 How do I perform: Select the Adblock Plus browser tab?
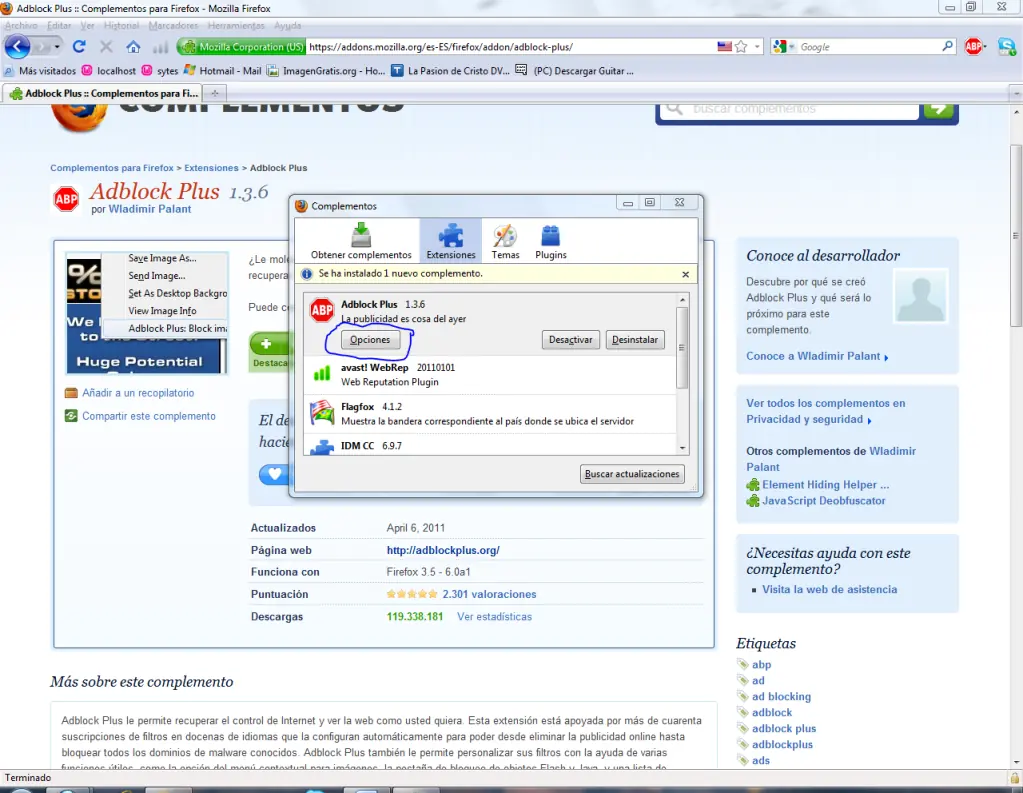(104, 93)
